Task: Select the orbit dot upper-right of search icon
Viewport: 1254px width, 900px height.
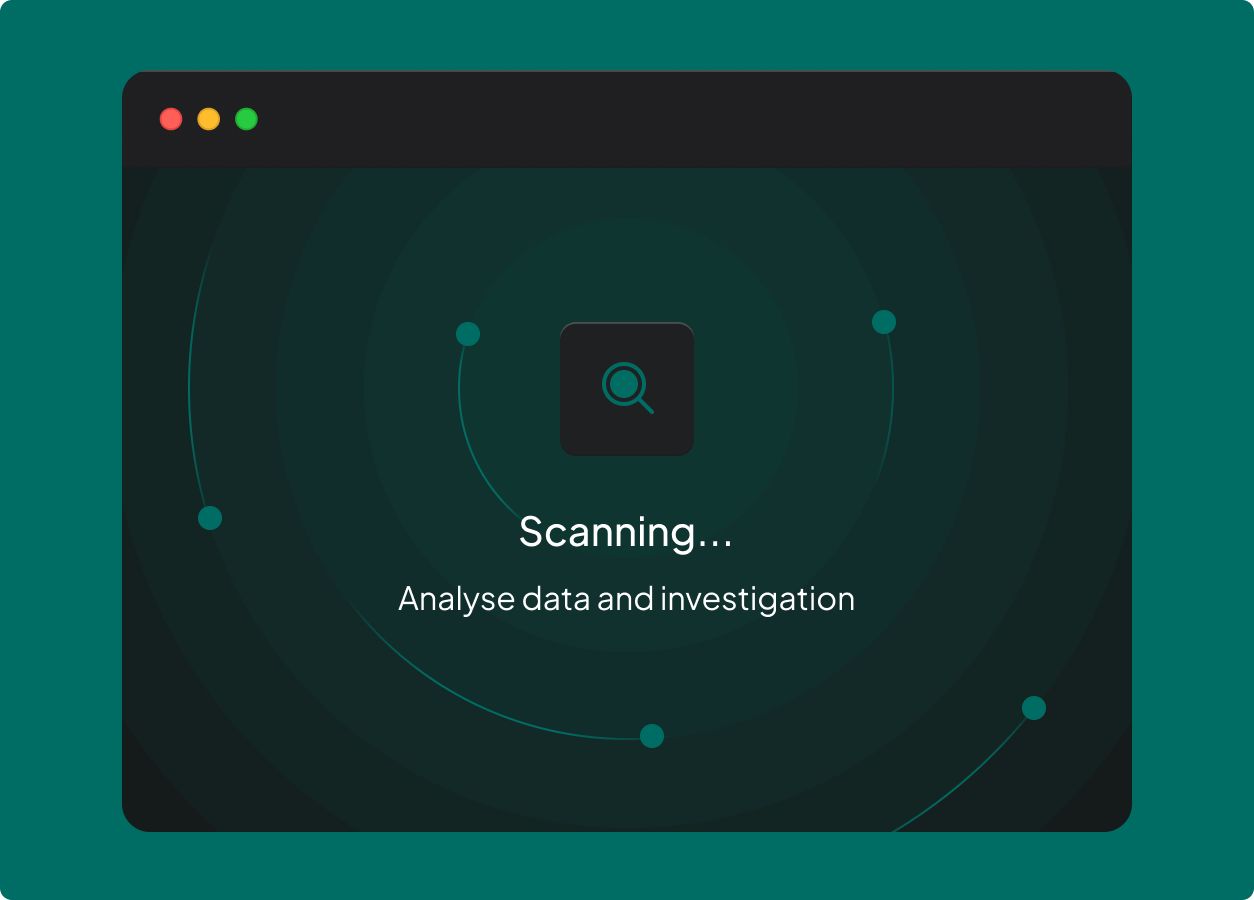Action: point(884,322)
